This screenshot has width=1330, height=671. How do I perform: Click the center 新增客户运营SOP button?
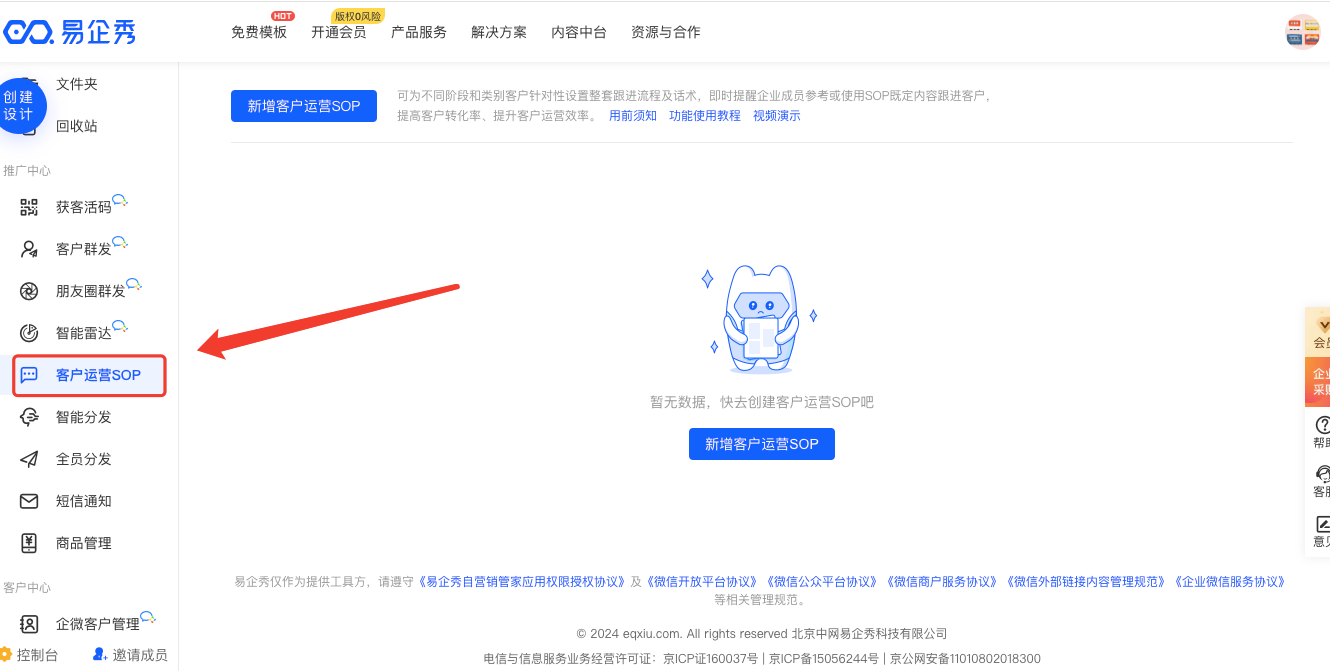tap(762, 444)
